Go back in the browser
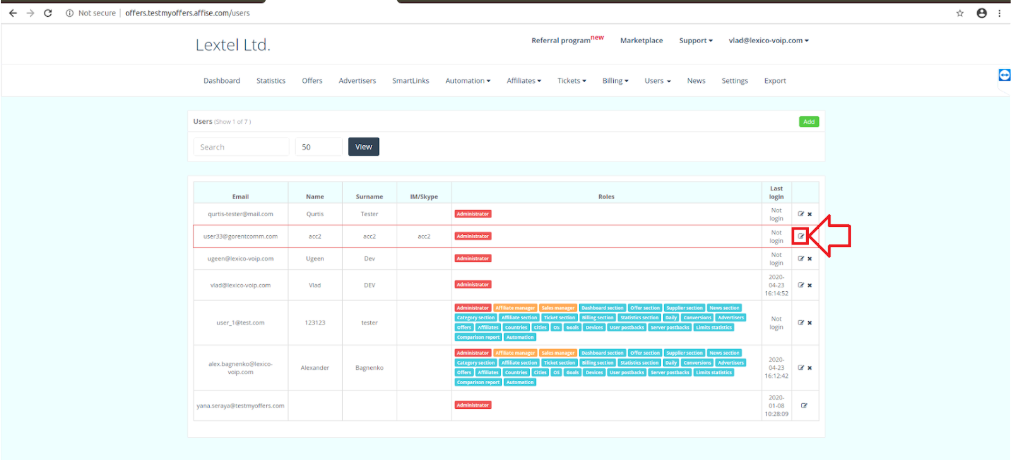 coord(13,13)
